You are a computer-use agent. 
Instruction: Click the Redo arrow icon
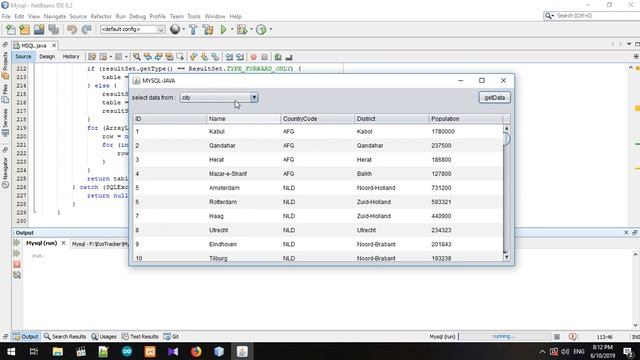(86, 29)
